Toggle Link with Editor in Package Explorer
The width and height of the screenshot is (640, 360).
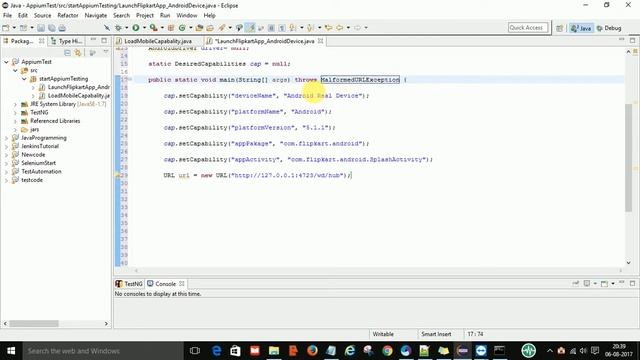(78, 53)
